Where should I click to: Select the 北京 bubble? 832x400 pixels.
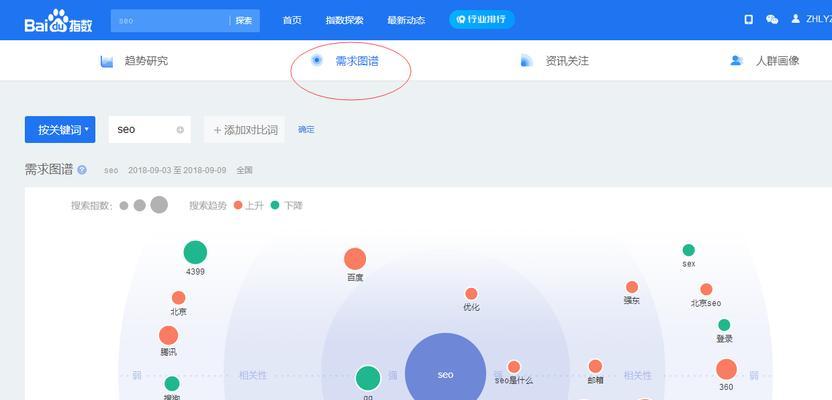point(179,298)
